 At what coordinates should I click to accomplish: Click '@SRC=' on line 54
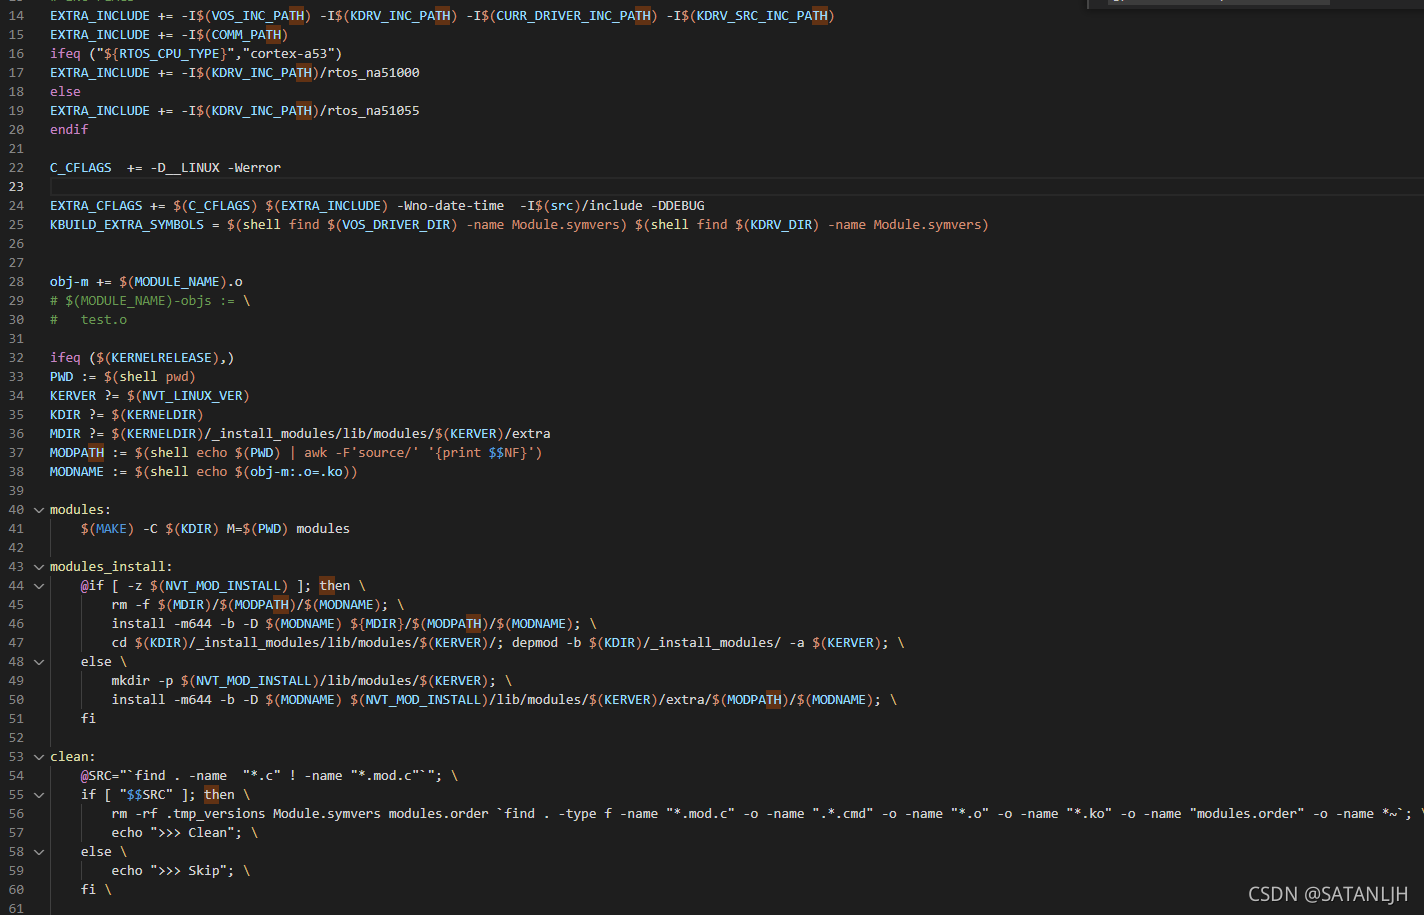point(100,776)
